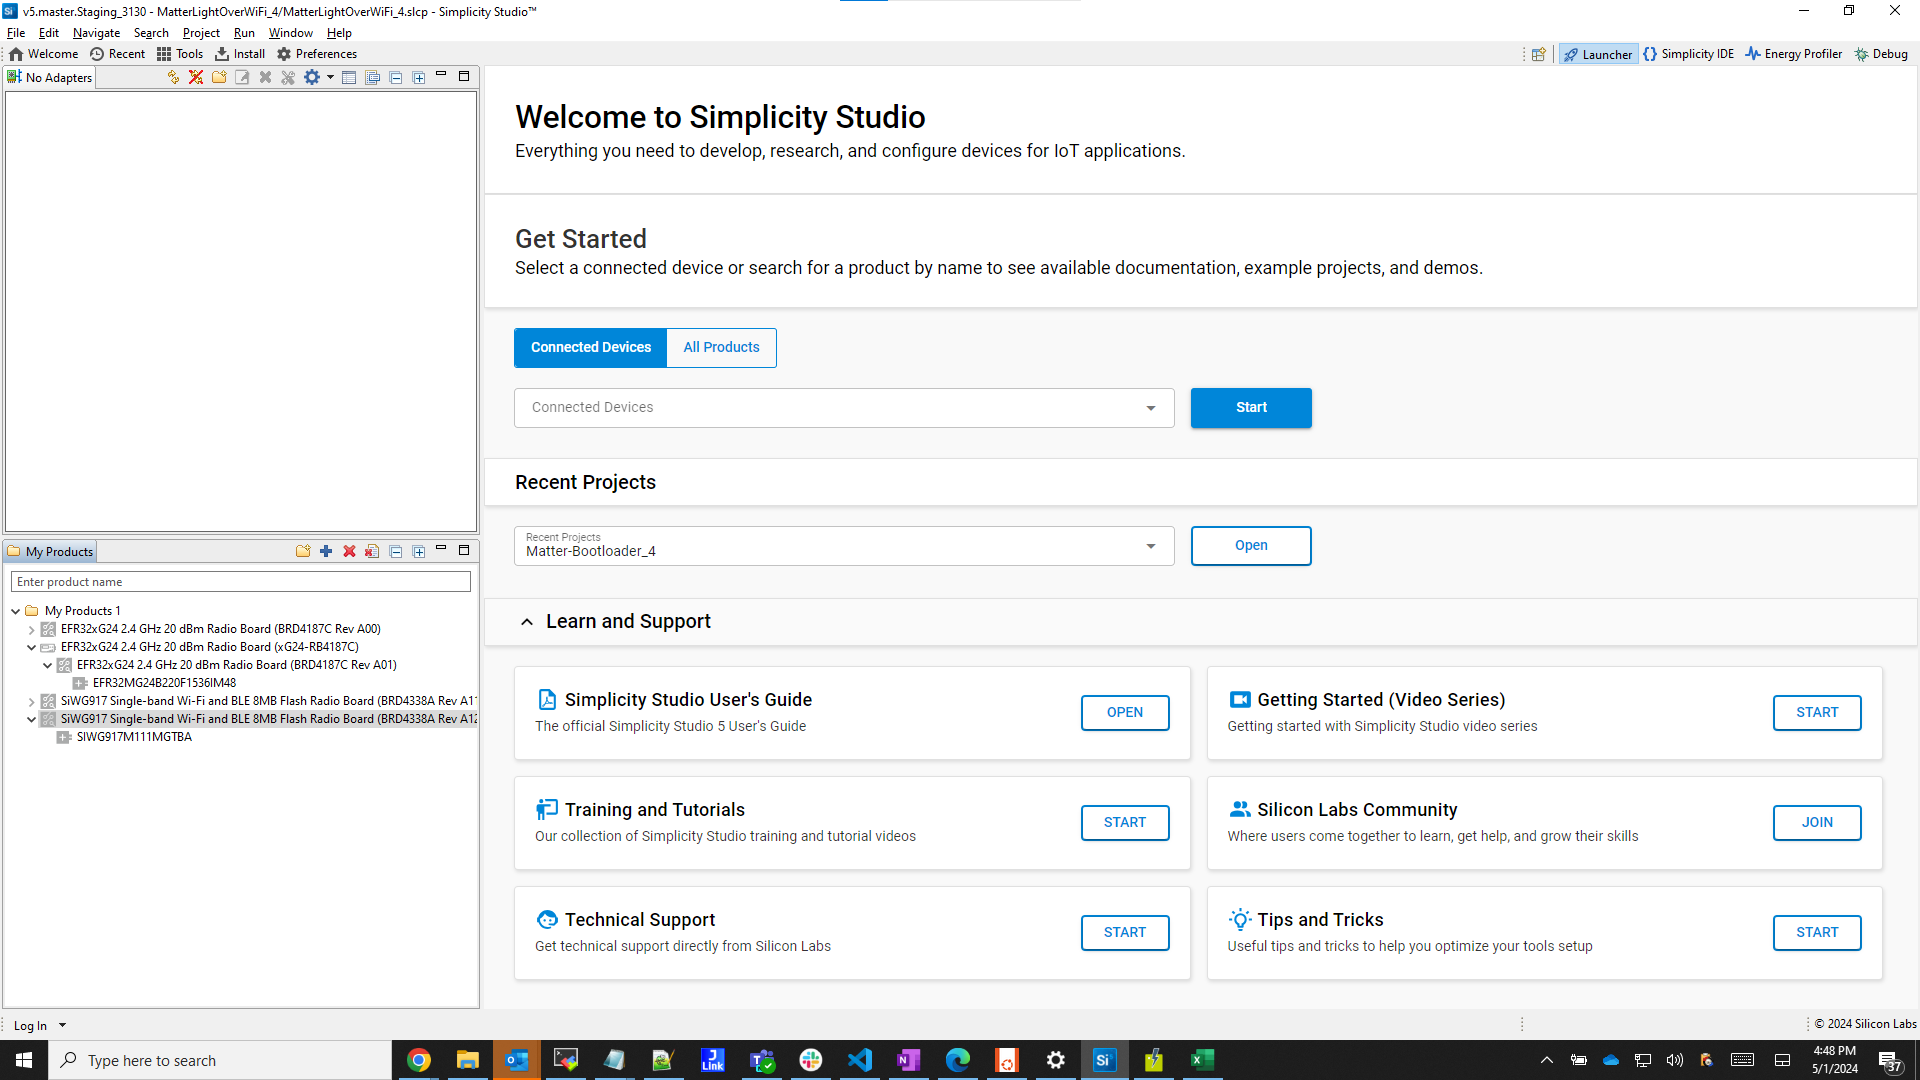Collapse all items in My Products toolbar
The image size is (1920, 1080).
pos(396,551)
